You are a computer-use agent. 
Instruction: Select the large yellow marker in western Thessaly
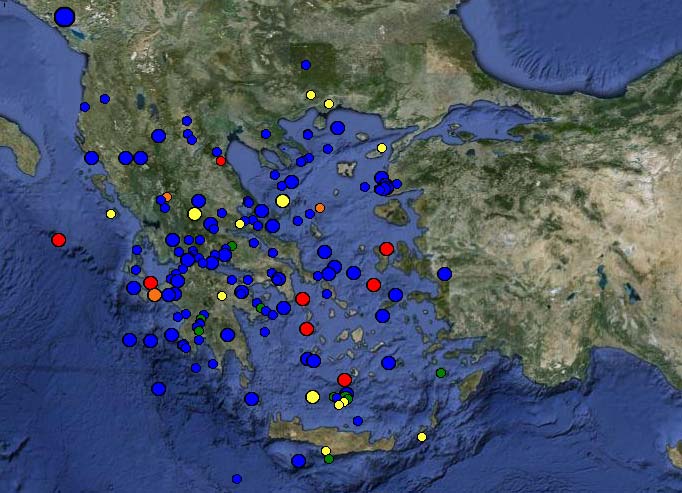(195, 214)
